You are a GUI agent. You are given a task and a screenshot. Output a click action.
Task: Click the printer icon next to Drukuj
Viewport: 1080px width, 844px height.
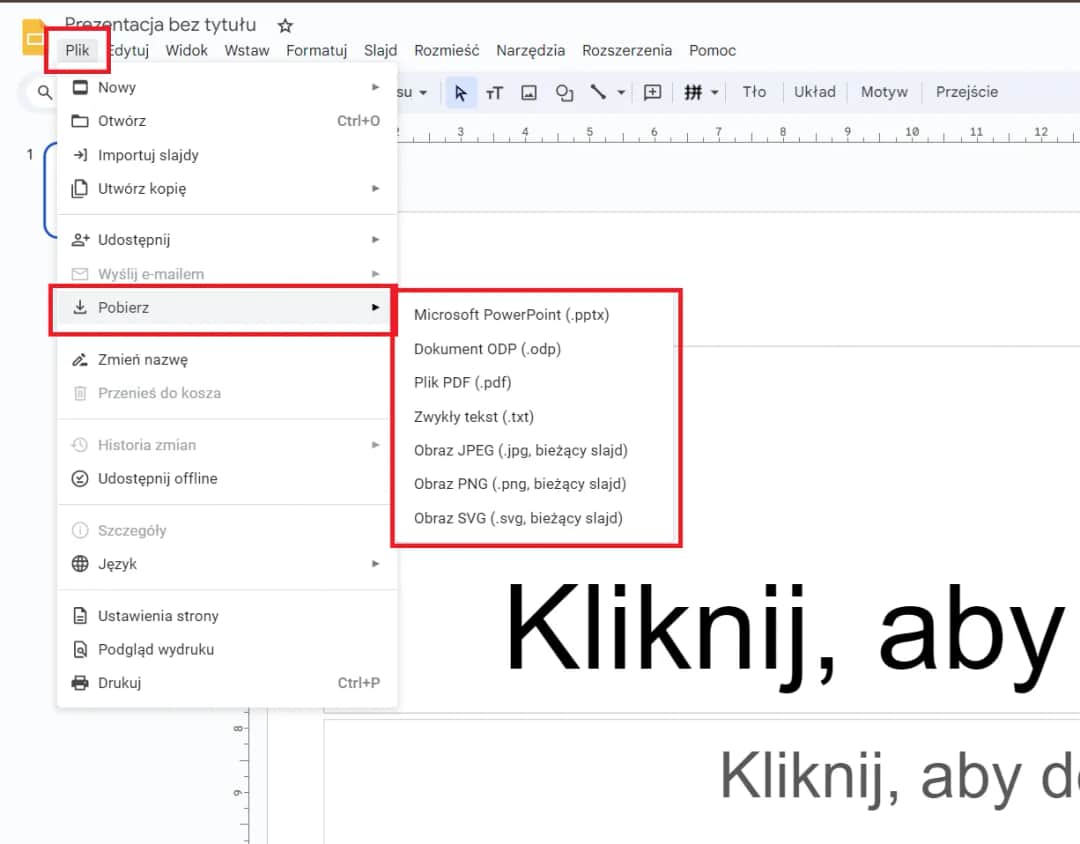[80, 682]
